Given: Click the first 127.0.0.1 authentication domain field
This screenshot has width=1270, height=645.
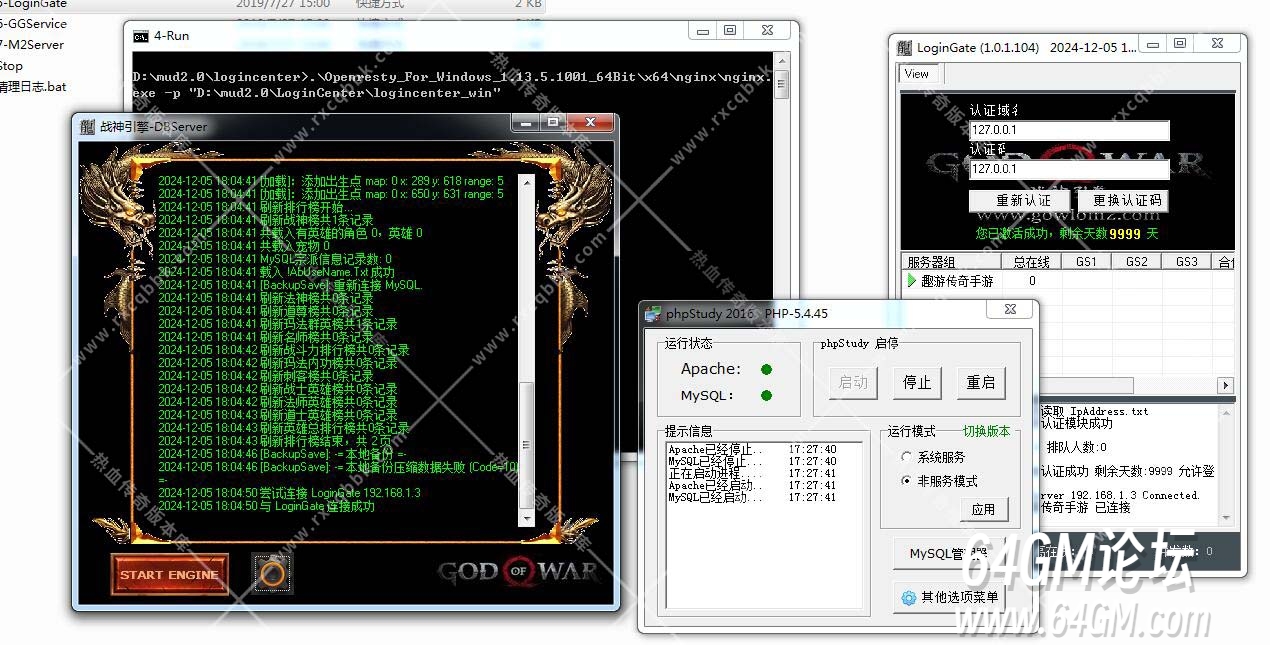Looking at the screenshot, I should 1068,131.
